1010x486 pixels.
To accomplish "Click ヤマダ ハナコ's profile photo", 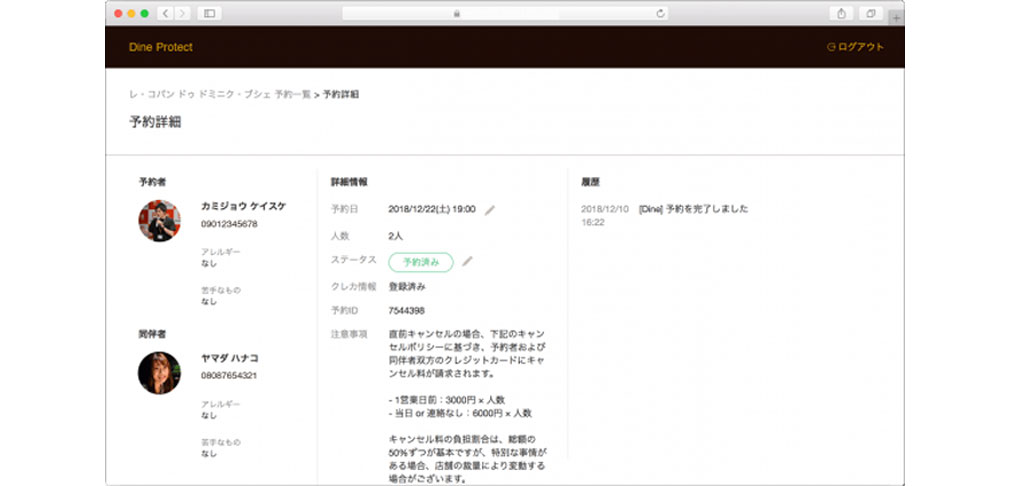I will (160, 373).
